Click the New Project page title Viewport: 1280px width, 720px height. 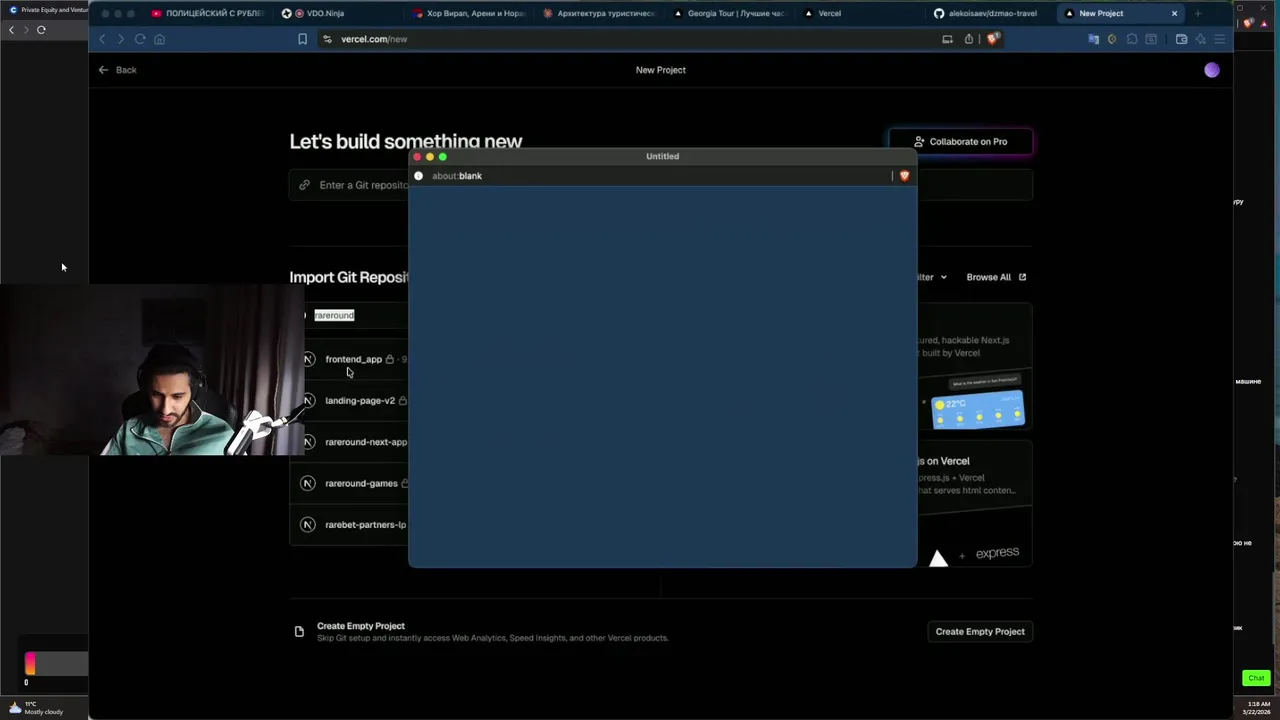pyautogui.click(x=661, y=70)
